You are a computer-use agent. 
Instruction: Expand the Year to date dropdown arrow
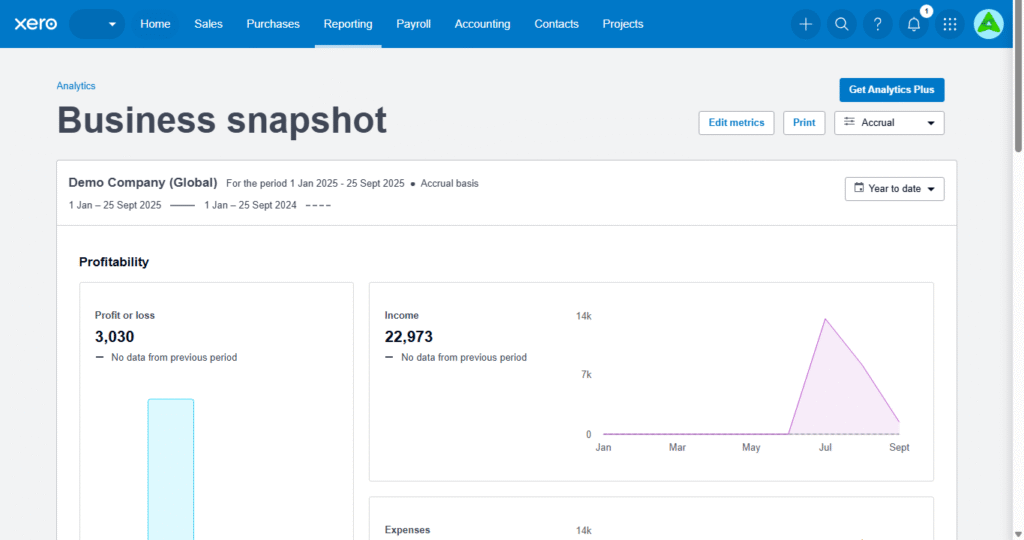(931, 189)
